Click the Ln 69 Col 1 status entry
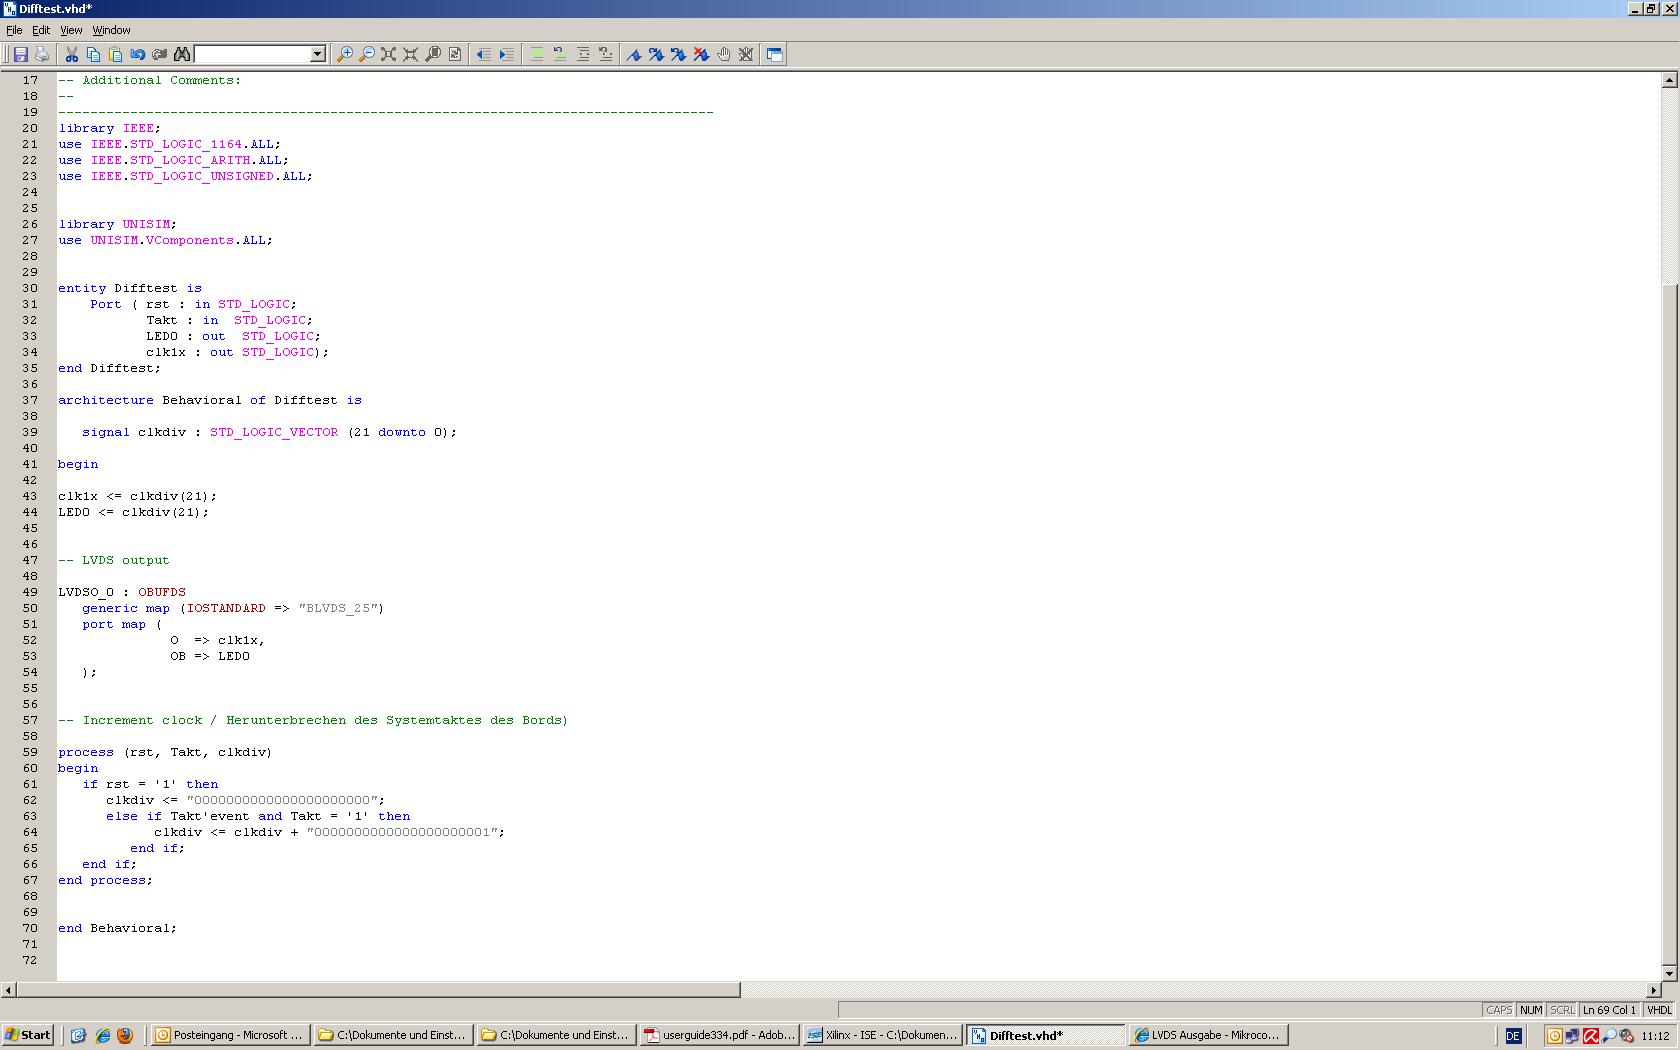The height and width of the screenshot is (1050, 1680). (1609, 1010)
